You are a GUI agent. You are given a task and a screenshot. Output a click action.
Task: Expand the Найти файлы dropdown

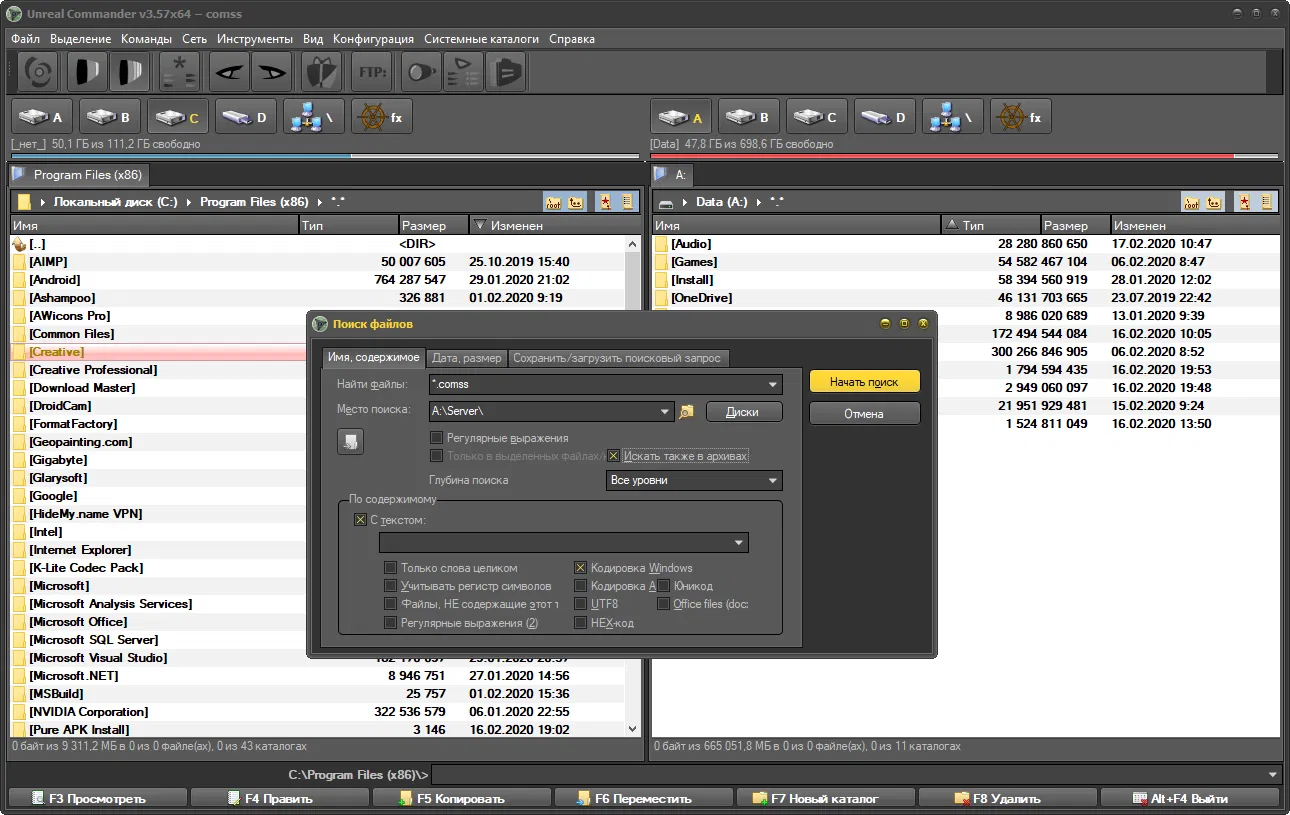[x=773, y=384]
